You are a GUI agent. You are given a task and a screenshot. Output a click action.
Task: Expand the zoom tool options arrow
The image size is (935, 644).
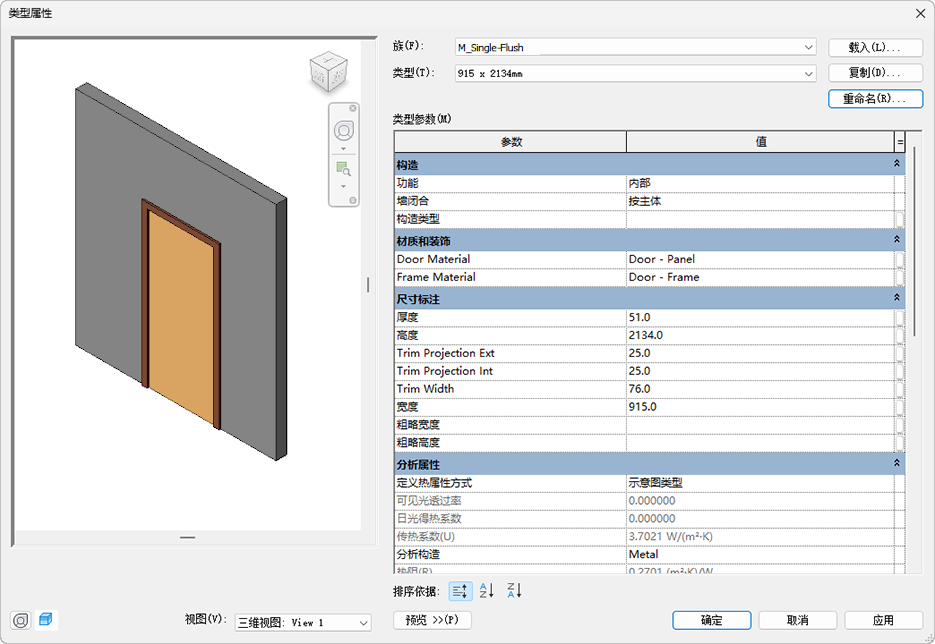(343, 187)
